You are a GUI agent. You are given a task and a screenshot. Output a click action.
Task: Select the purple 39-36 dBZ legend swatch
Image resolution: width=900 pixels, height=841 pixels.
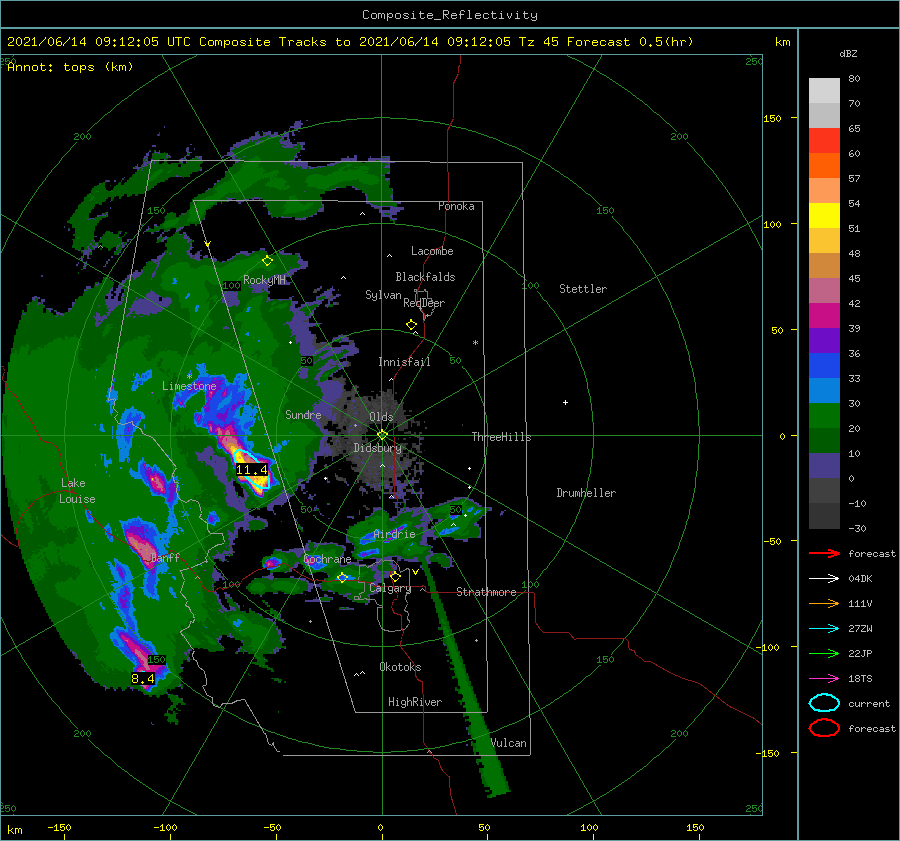coord(824,341)
